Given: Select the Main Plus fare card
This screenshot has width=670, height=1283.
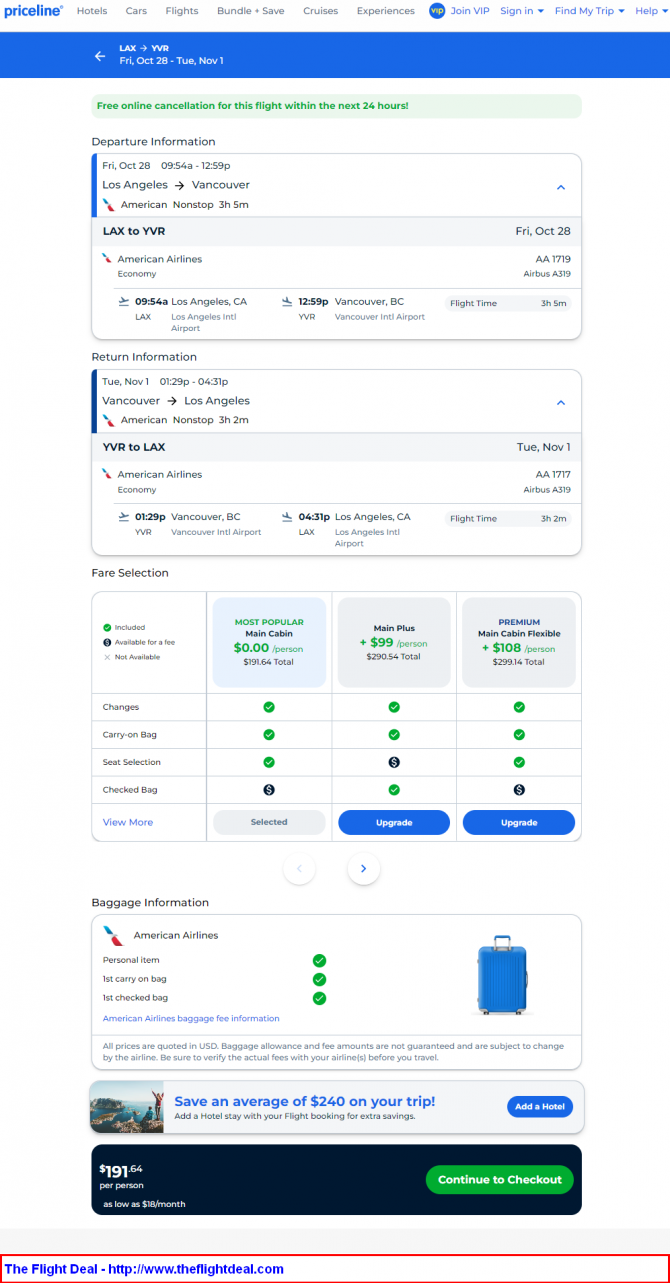Looking at the screenshot, I should [394, 642].
